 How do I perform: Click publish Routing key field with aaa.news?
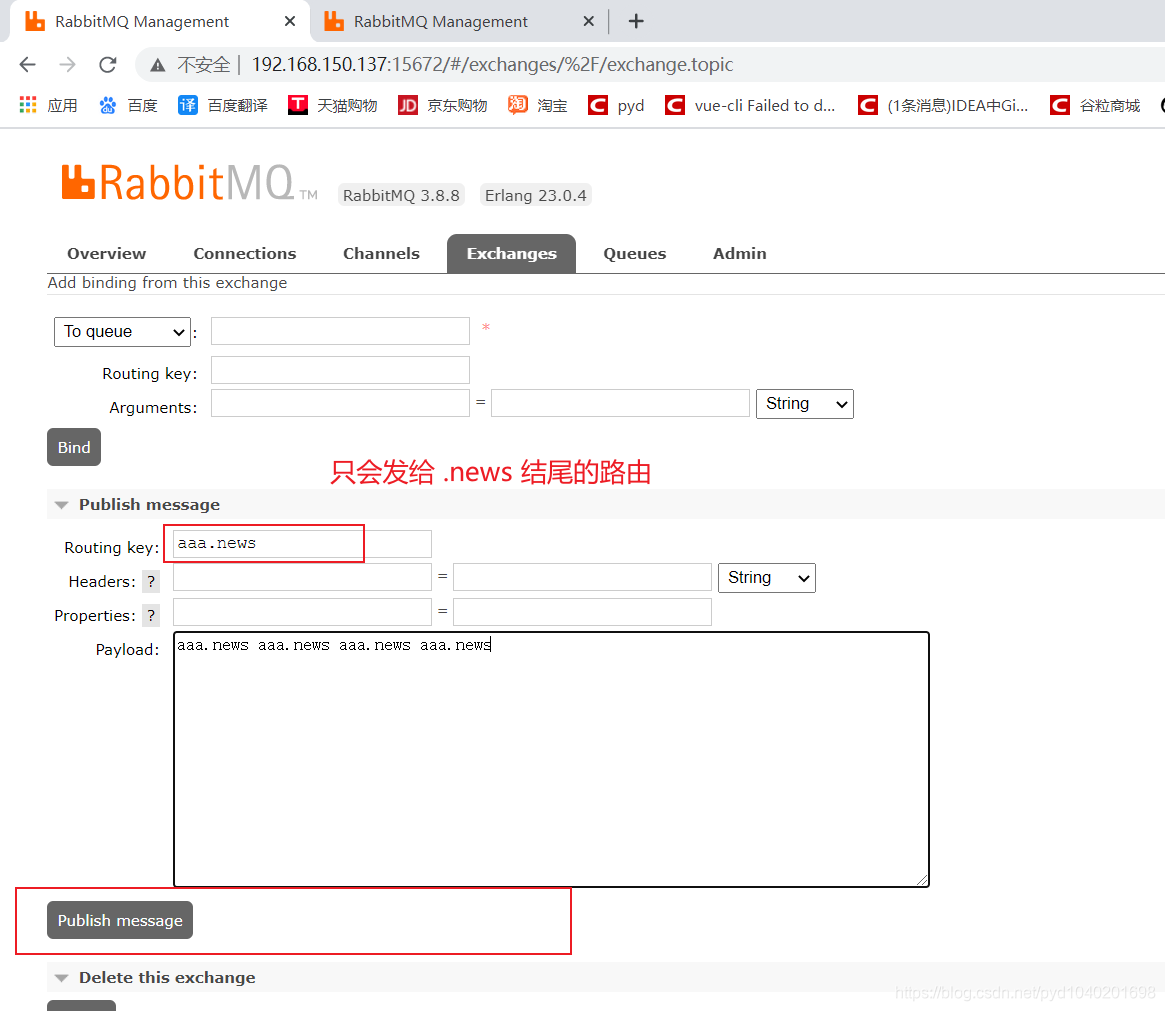tap(302, 544)
